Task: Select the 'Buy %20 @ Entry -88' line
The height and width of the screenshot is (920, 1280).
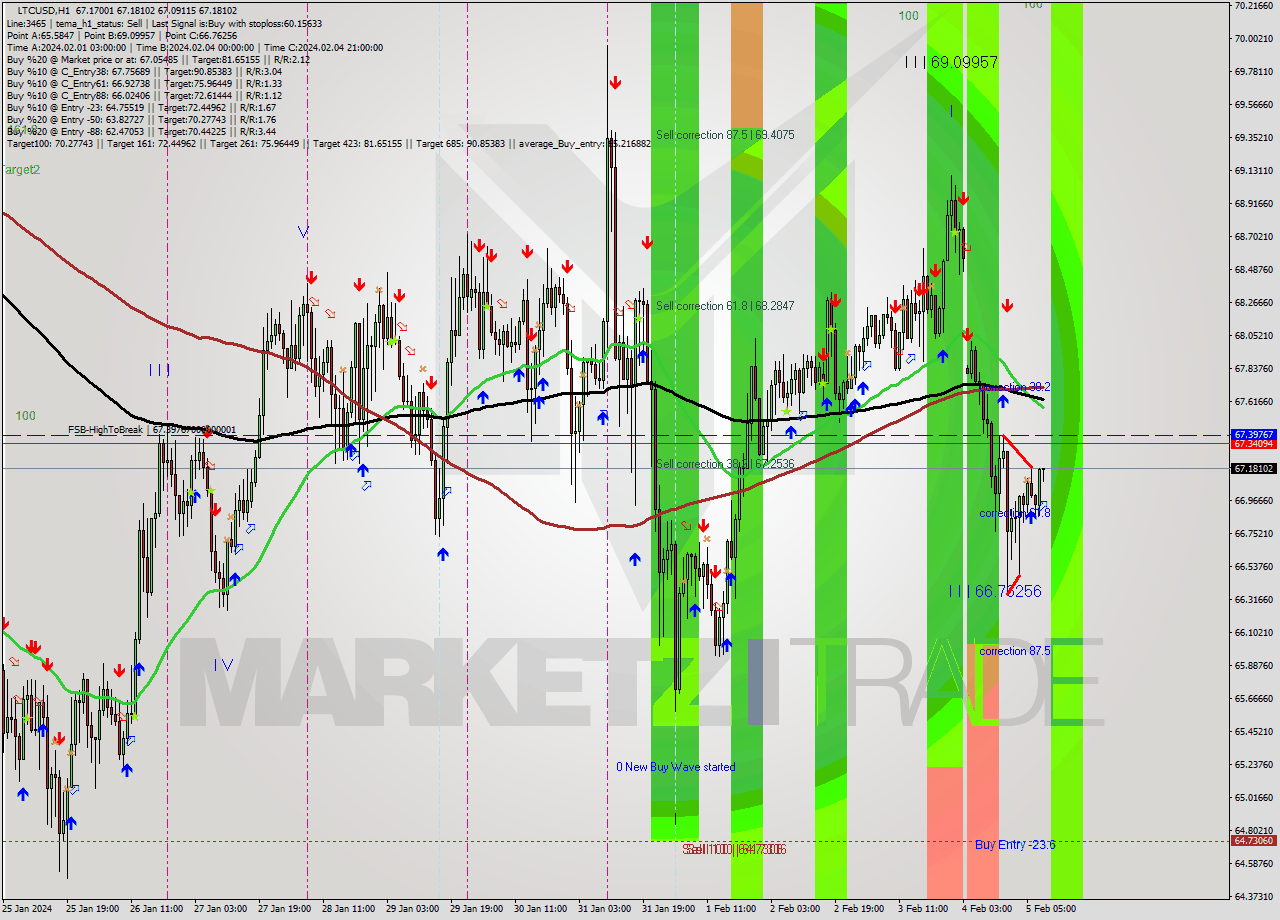Action: tap(141, 131)
